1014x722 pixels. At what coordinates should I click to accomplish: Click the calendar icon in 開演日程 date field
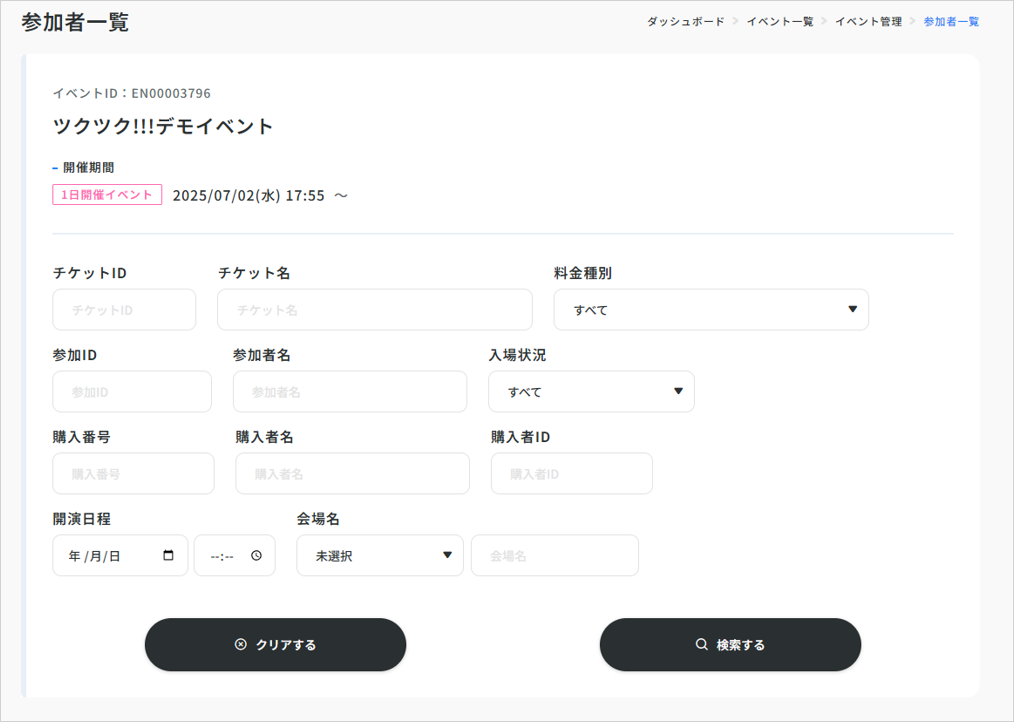coord(168,556)
